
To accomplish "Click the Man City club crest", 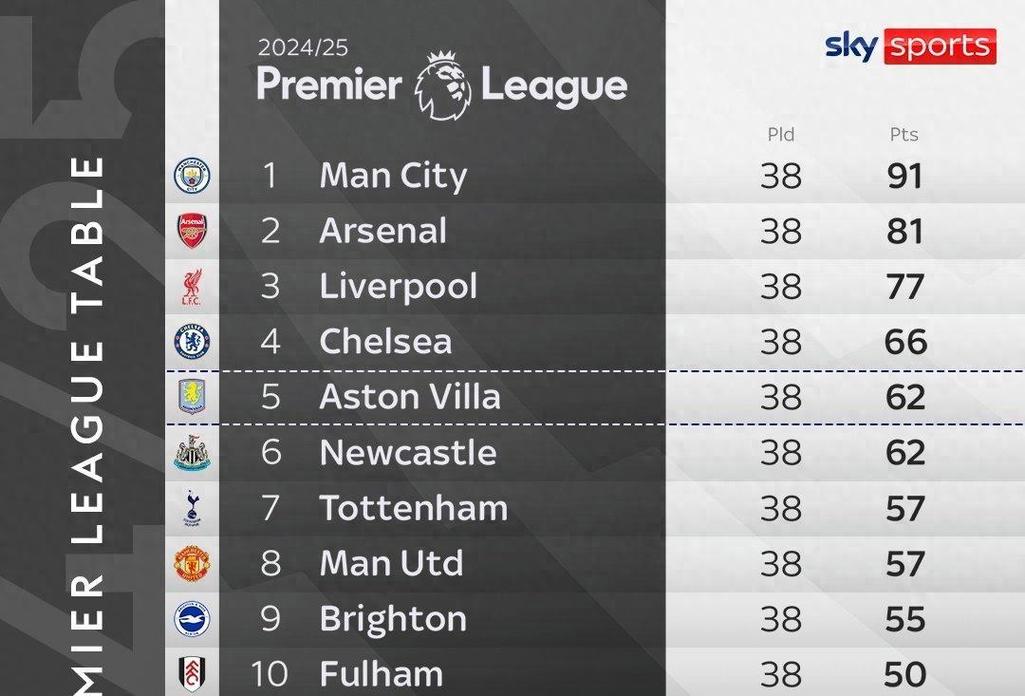I will [192, 176].
